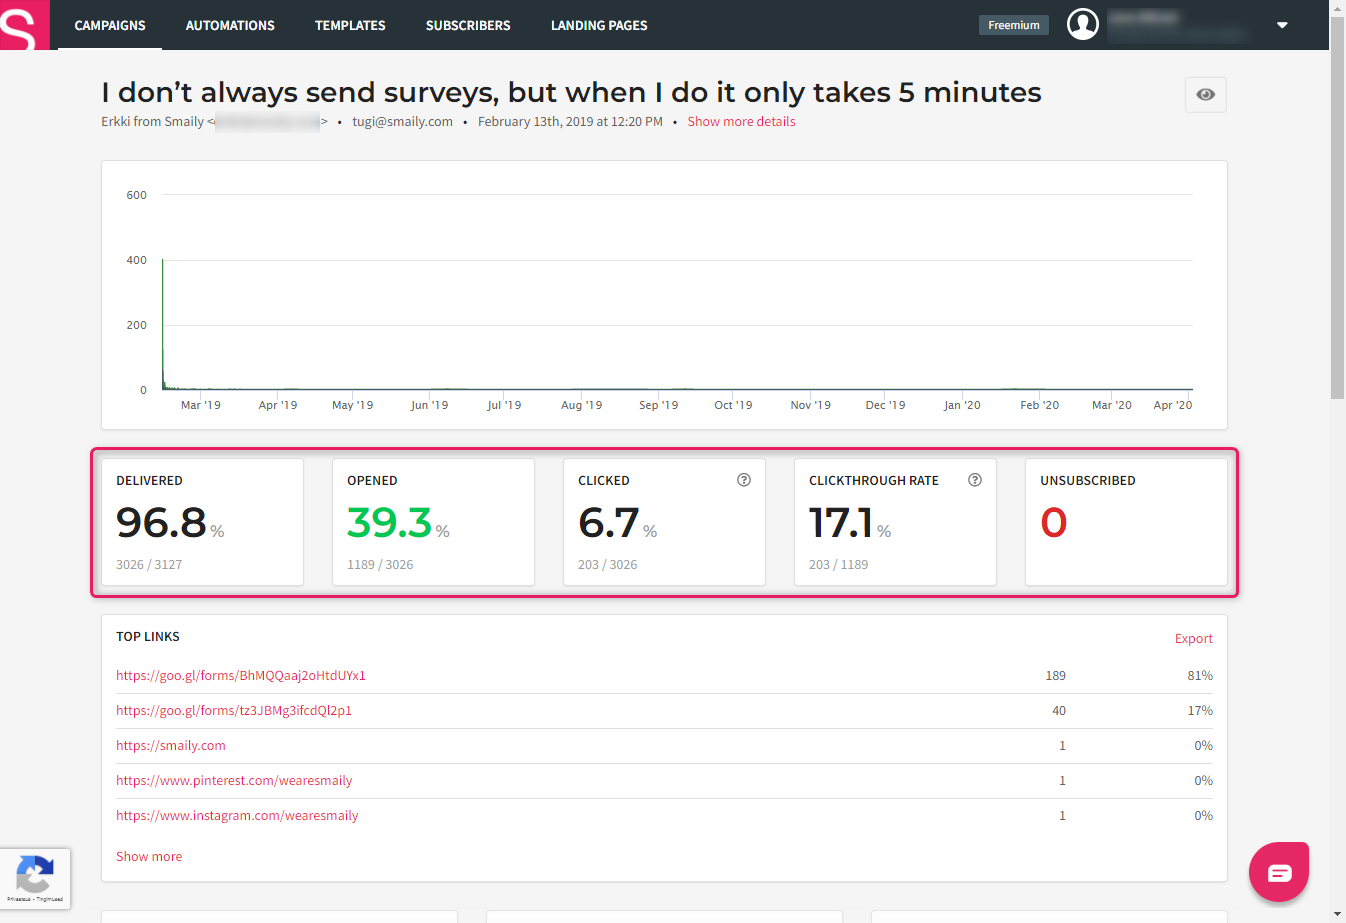Click the Freemium plan badge
Screen dimensions: 1346x923
pyautogui.click(x=1014, y=25)
